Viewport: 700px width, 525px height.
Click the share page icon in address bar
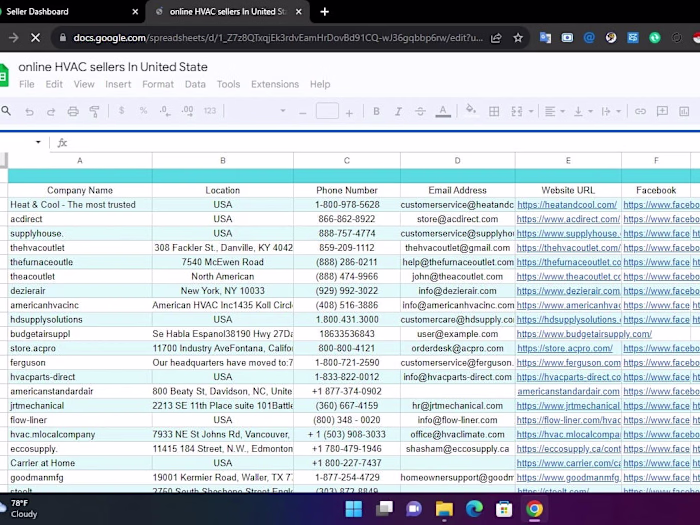[x=496, y=38]
